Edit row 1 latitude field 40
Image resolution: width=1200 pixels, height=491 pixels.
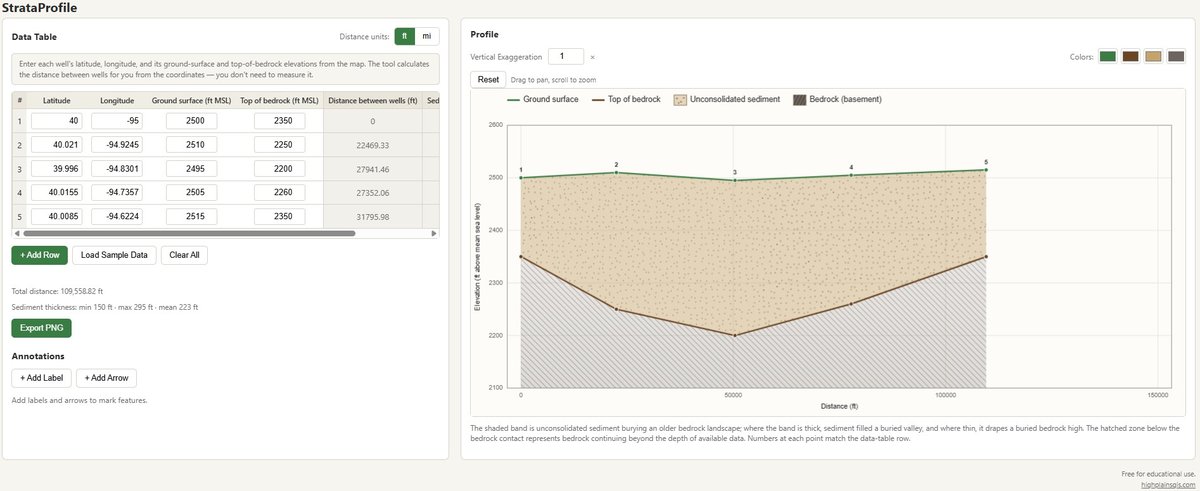pyautogui.click(x=57, y=121)
